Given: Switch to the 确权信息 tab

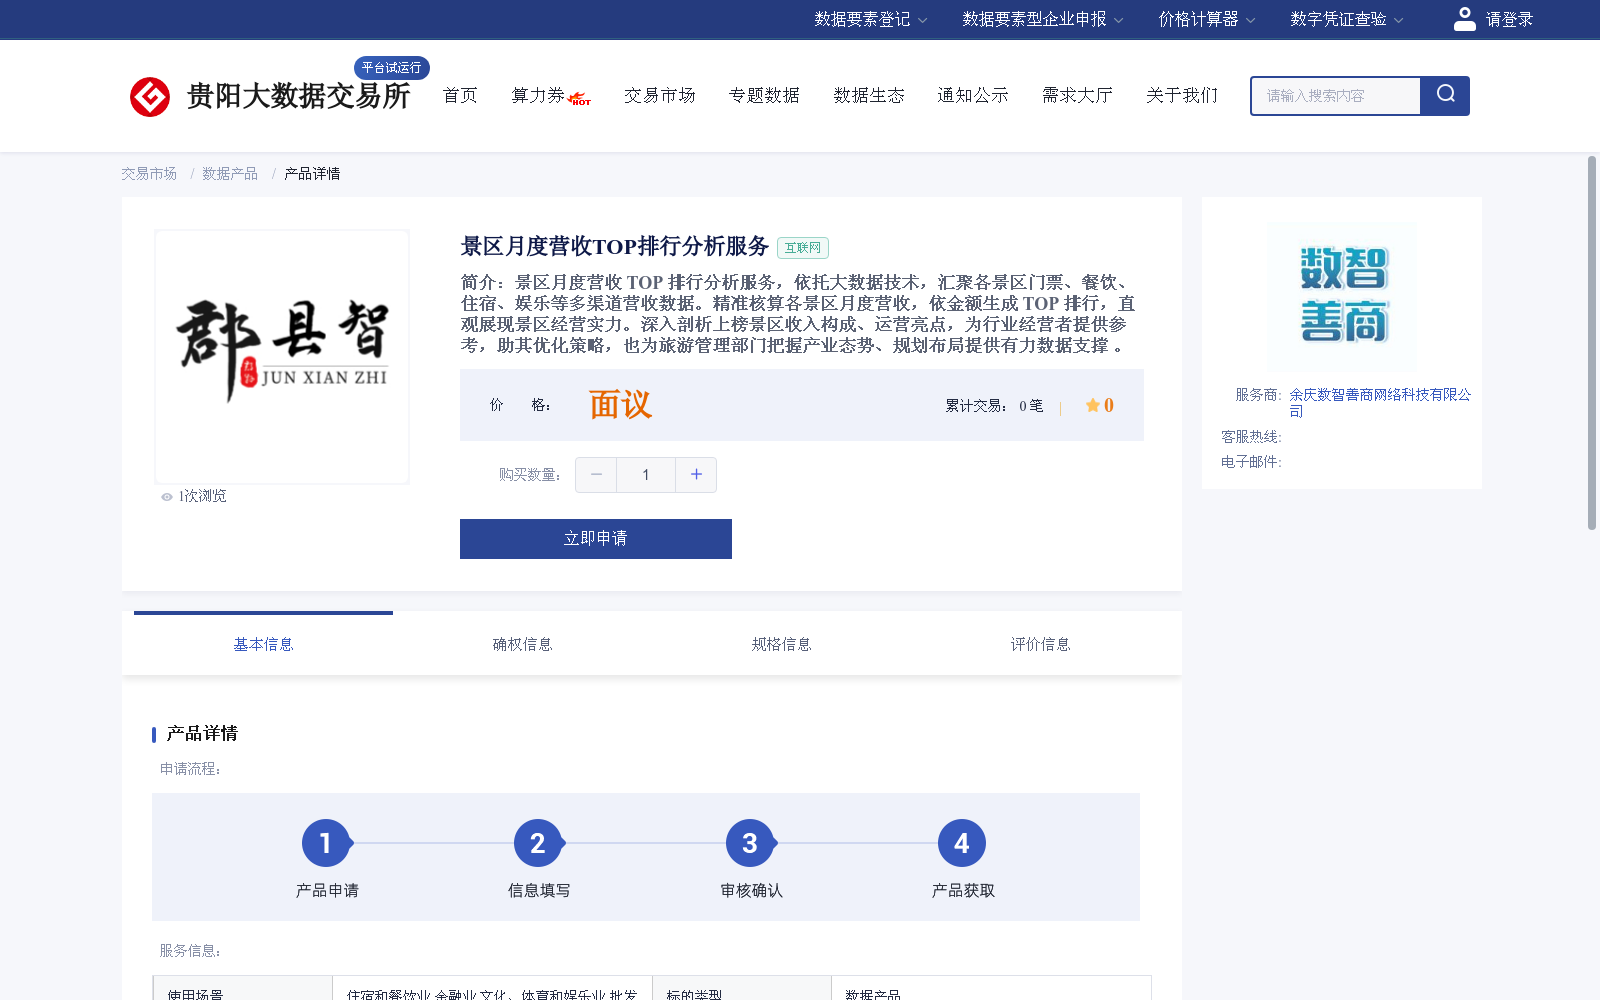Looking at the screenshot, I should pyautogui.click(x=522, y=644).
